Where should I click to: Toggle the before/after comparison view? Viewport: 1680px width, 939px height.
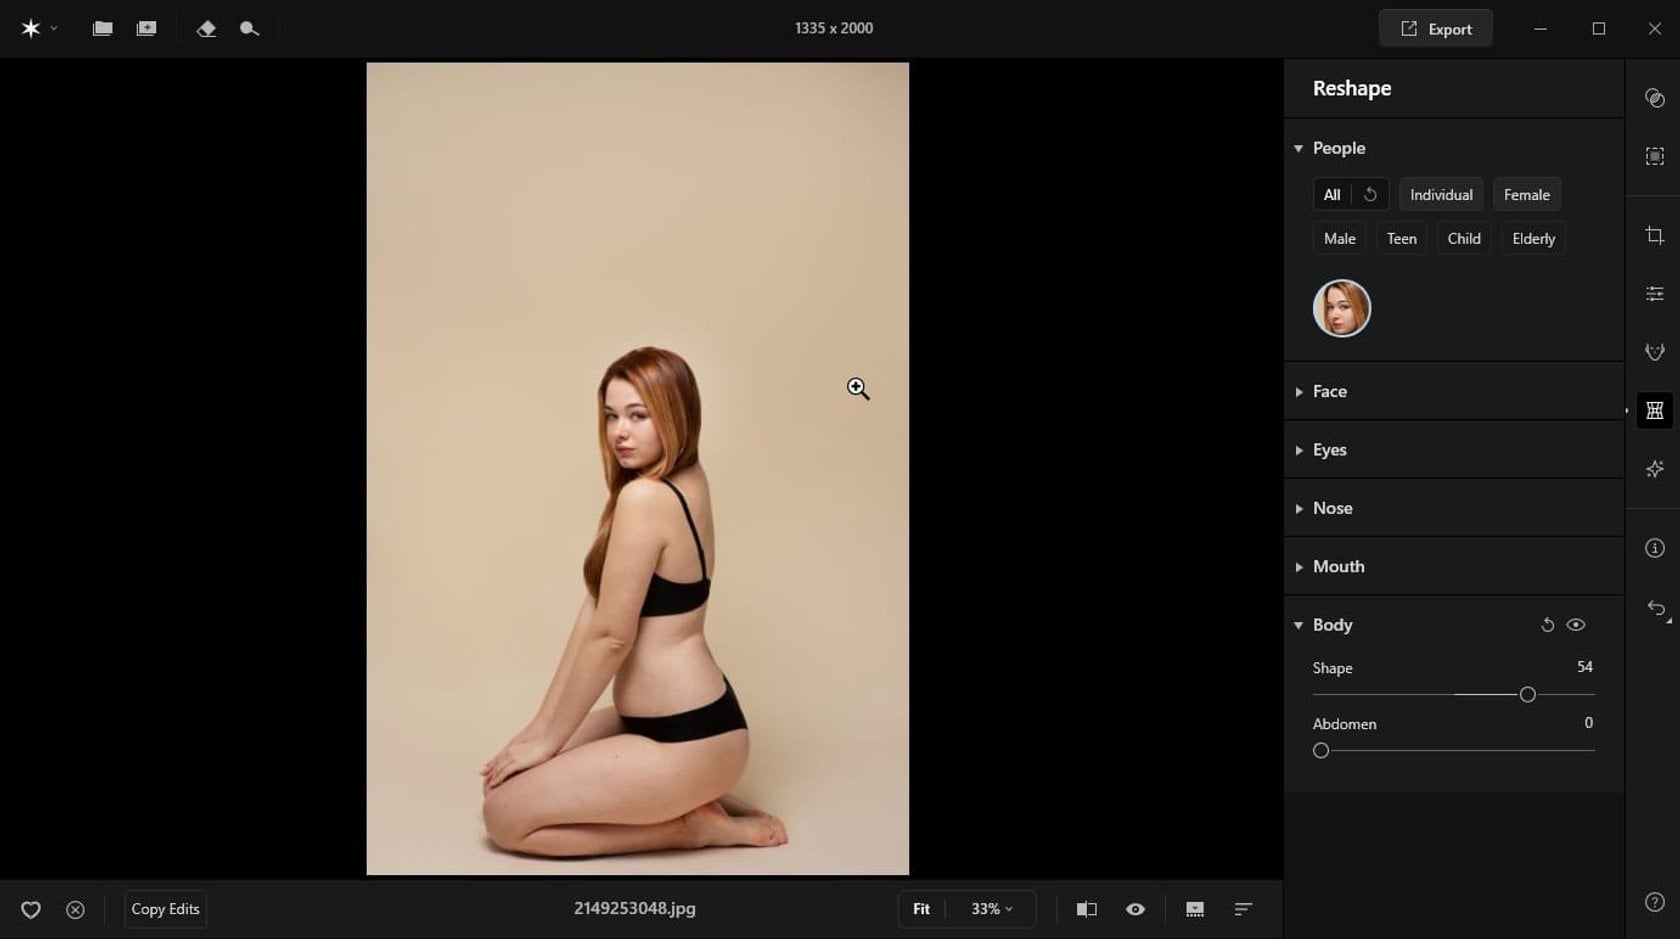click(1087, 909)
